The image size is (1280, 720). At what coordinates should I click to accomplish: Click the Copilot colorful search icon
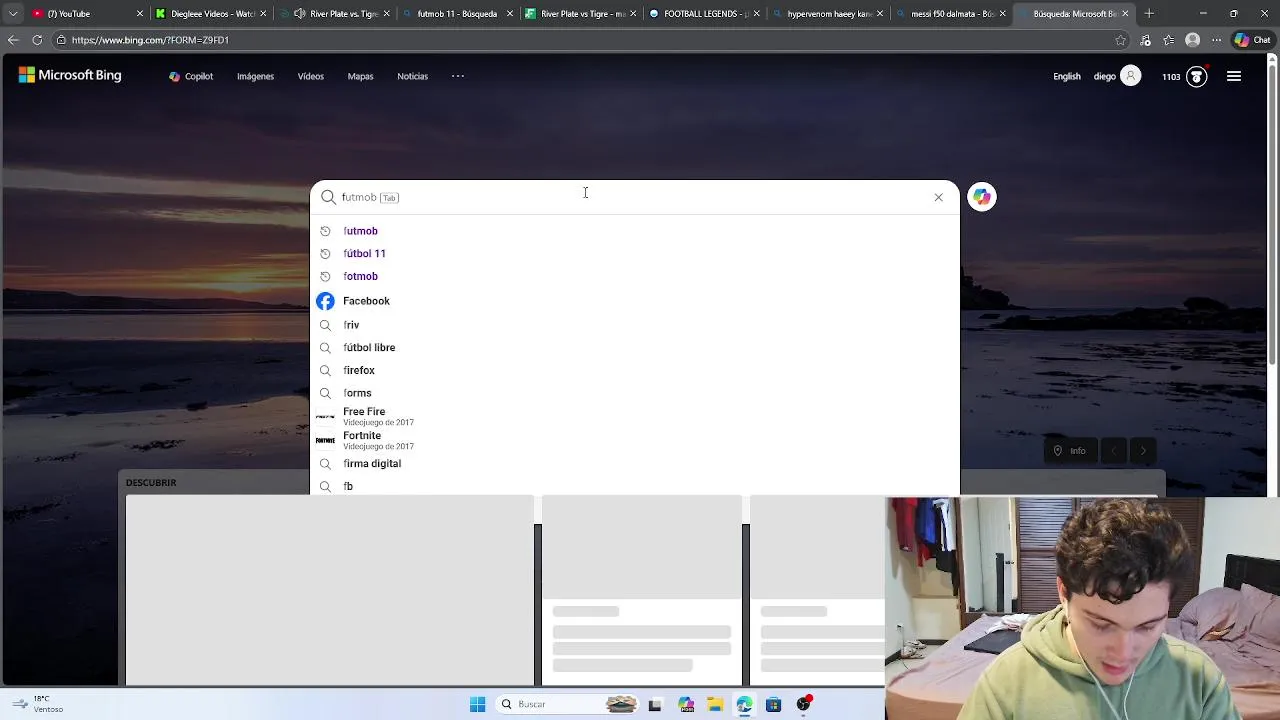click(981, 197)
